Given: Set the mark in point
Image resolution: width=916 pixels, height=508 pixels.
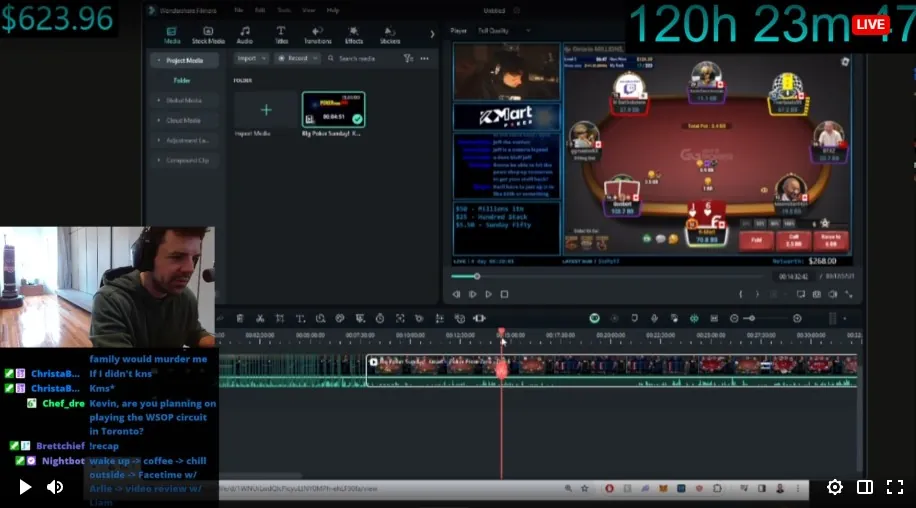Looking at the screenshot, I should (741, 294).
